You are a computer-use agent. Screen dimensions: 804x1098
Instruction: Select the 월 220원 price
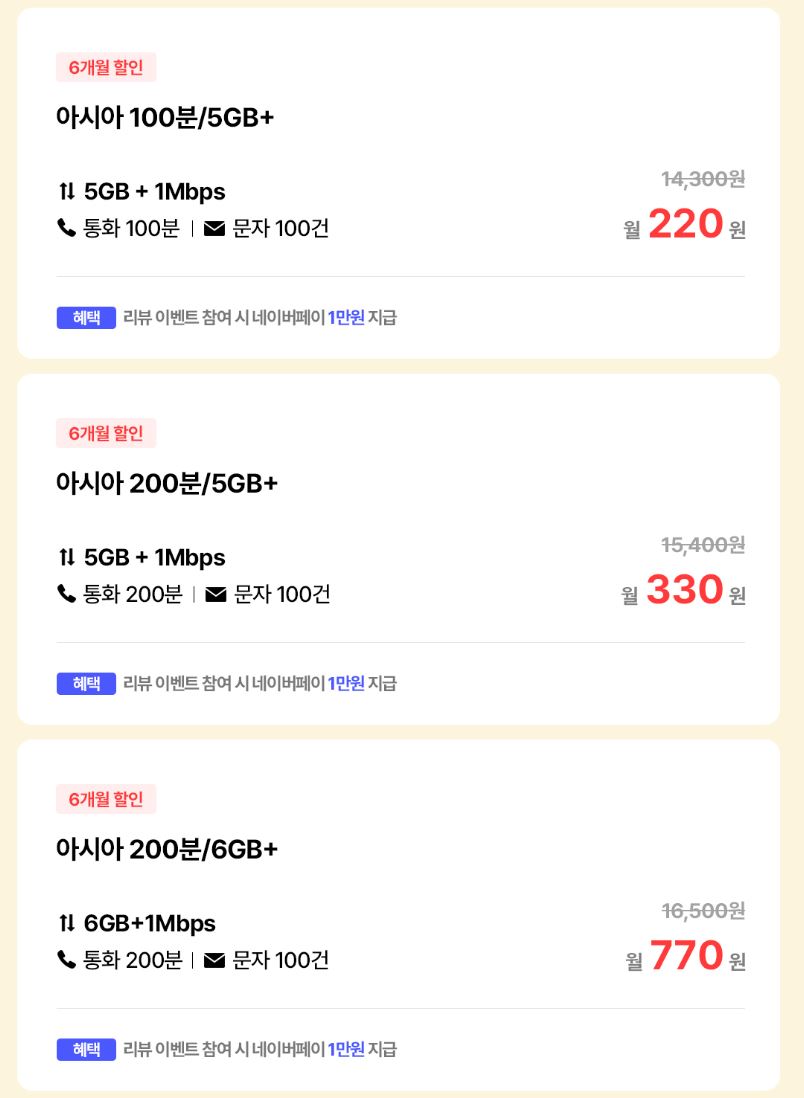685,225
